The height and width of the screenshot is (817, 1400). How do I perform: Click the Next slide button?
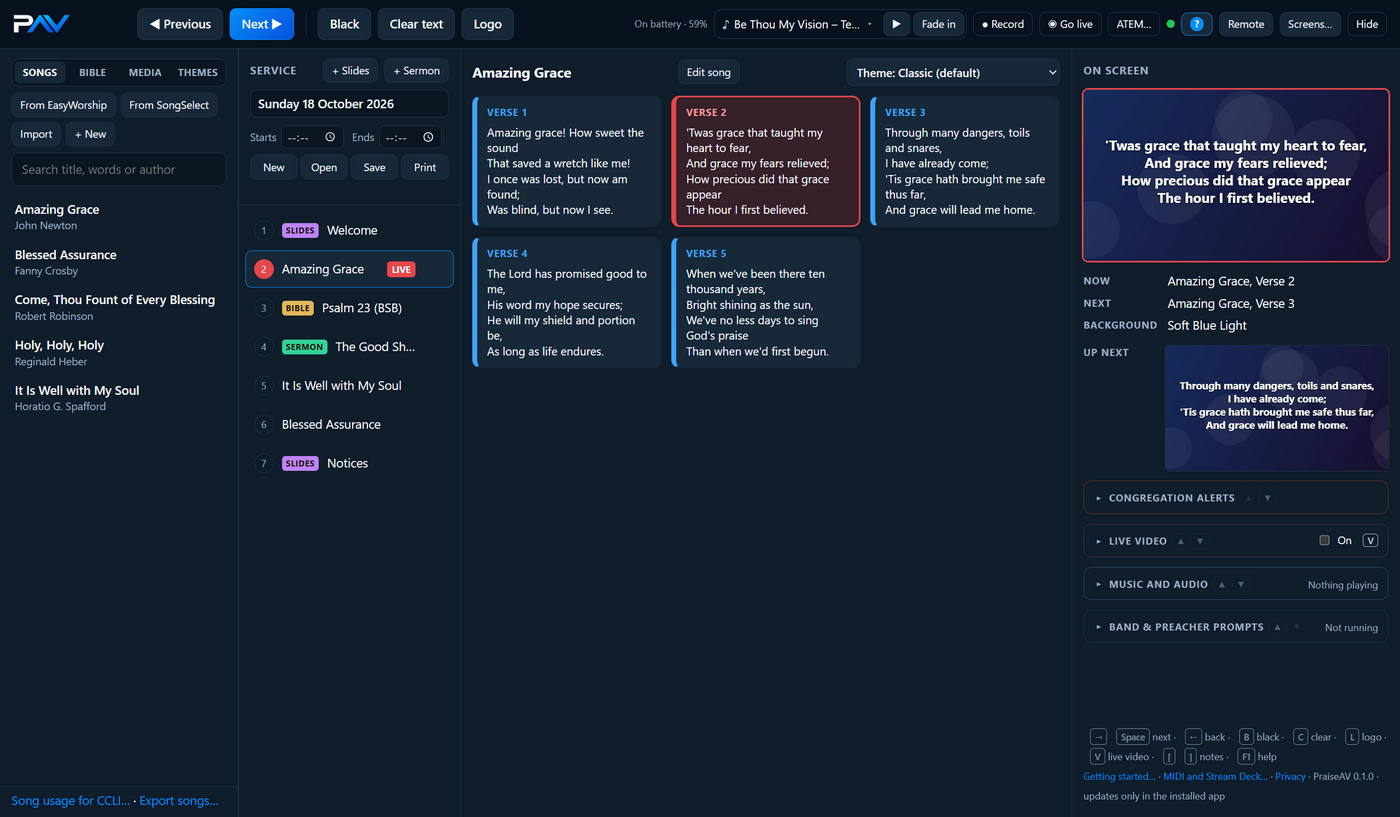coord(261,24)
